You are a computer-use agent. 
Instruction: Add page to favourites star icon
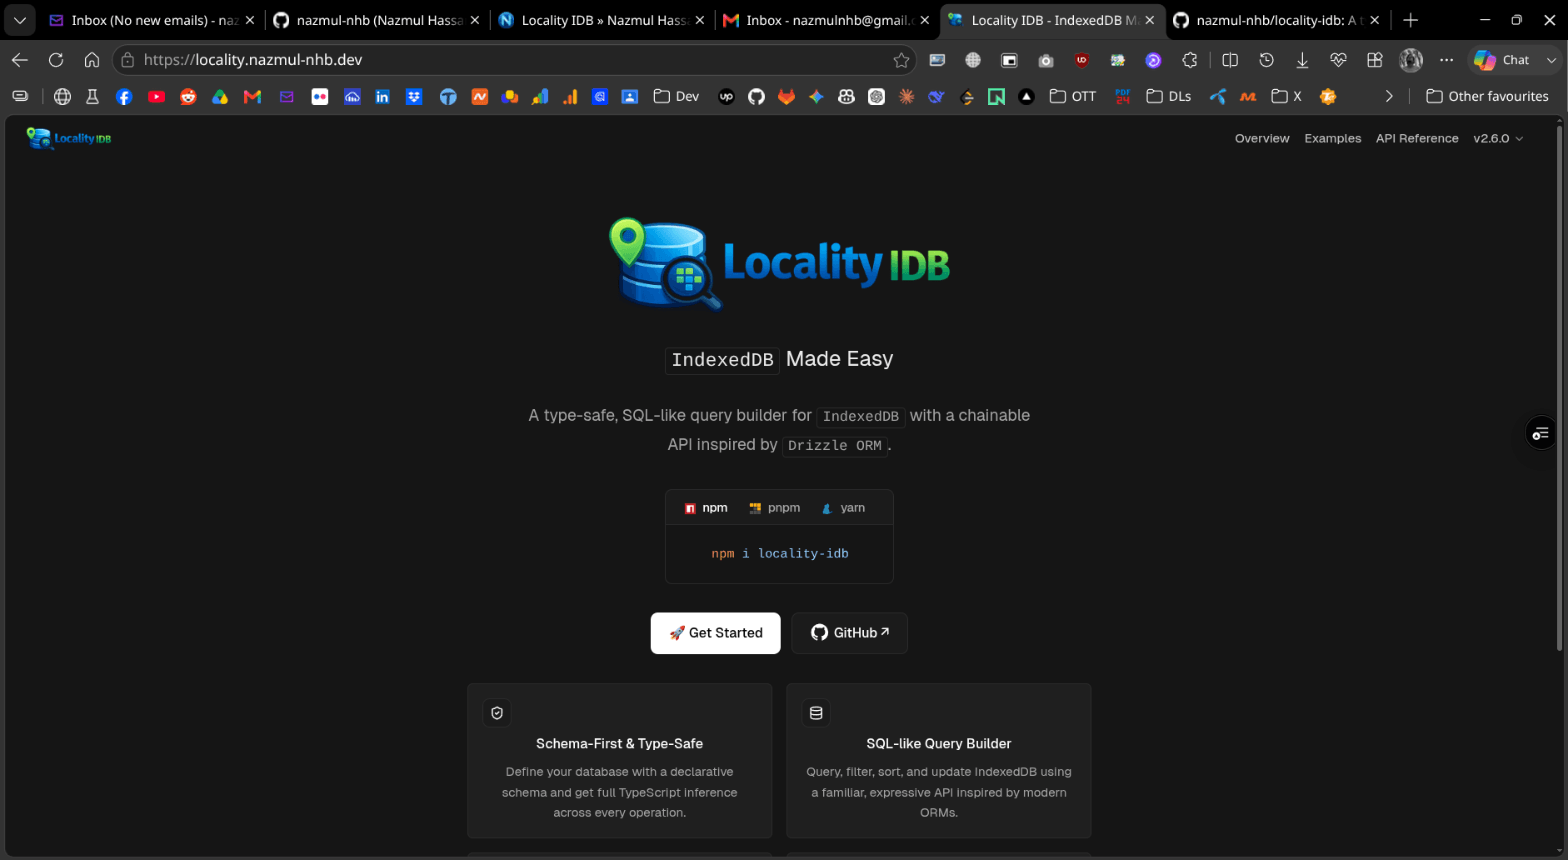coord(901,60)
